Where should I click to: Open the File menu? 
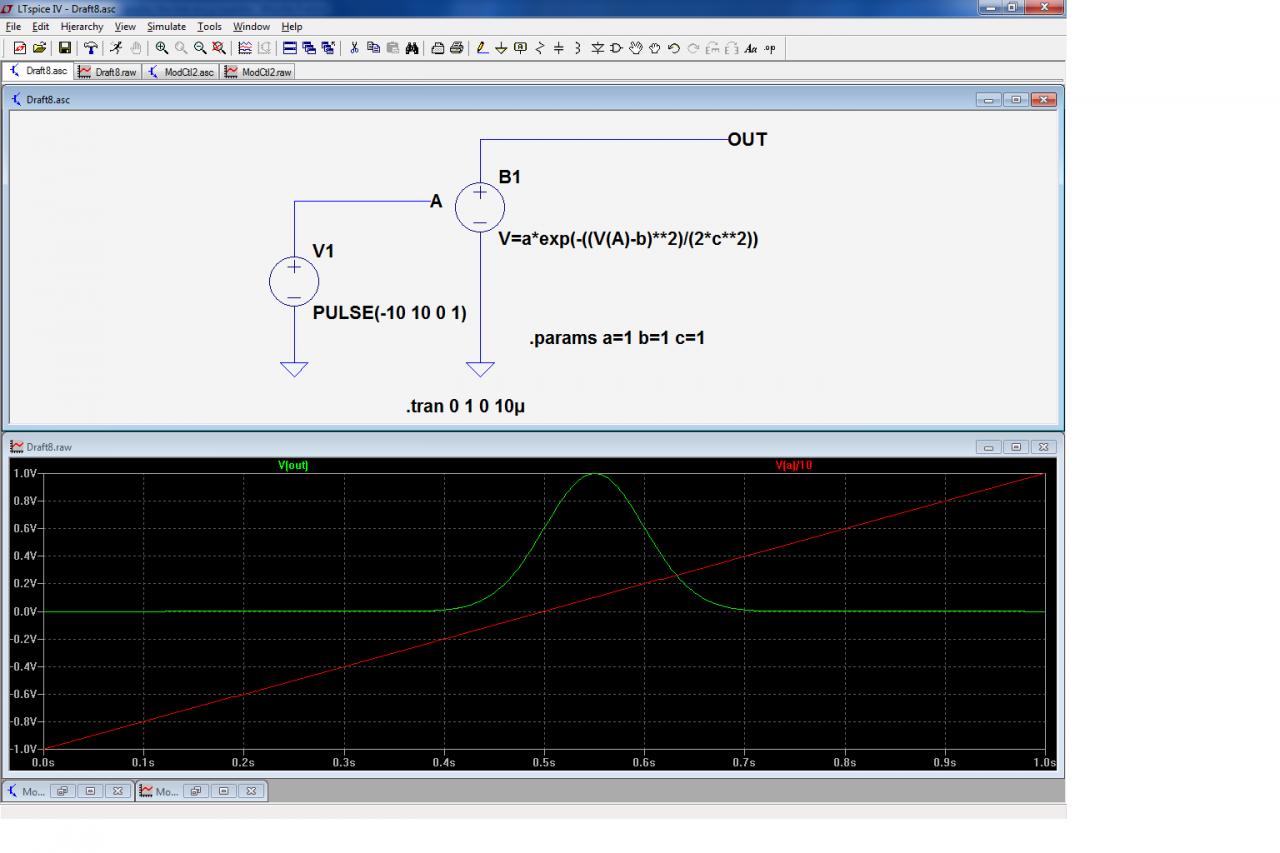click(13, 27)
